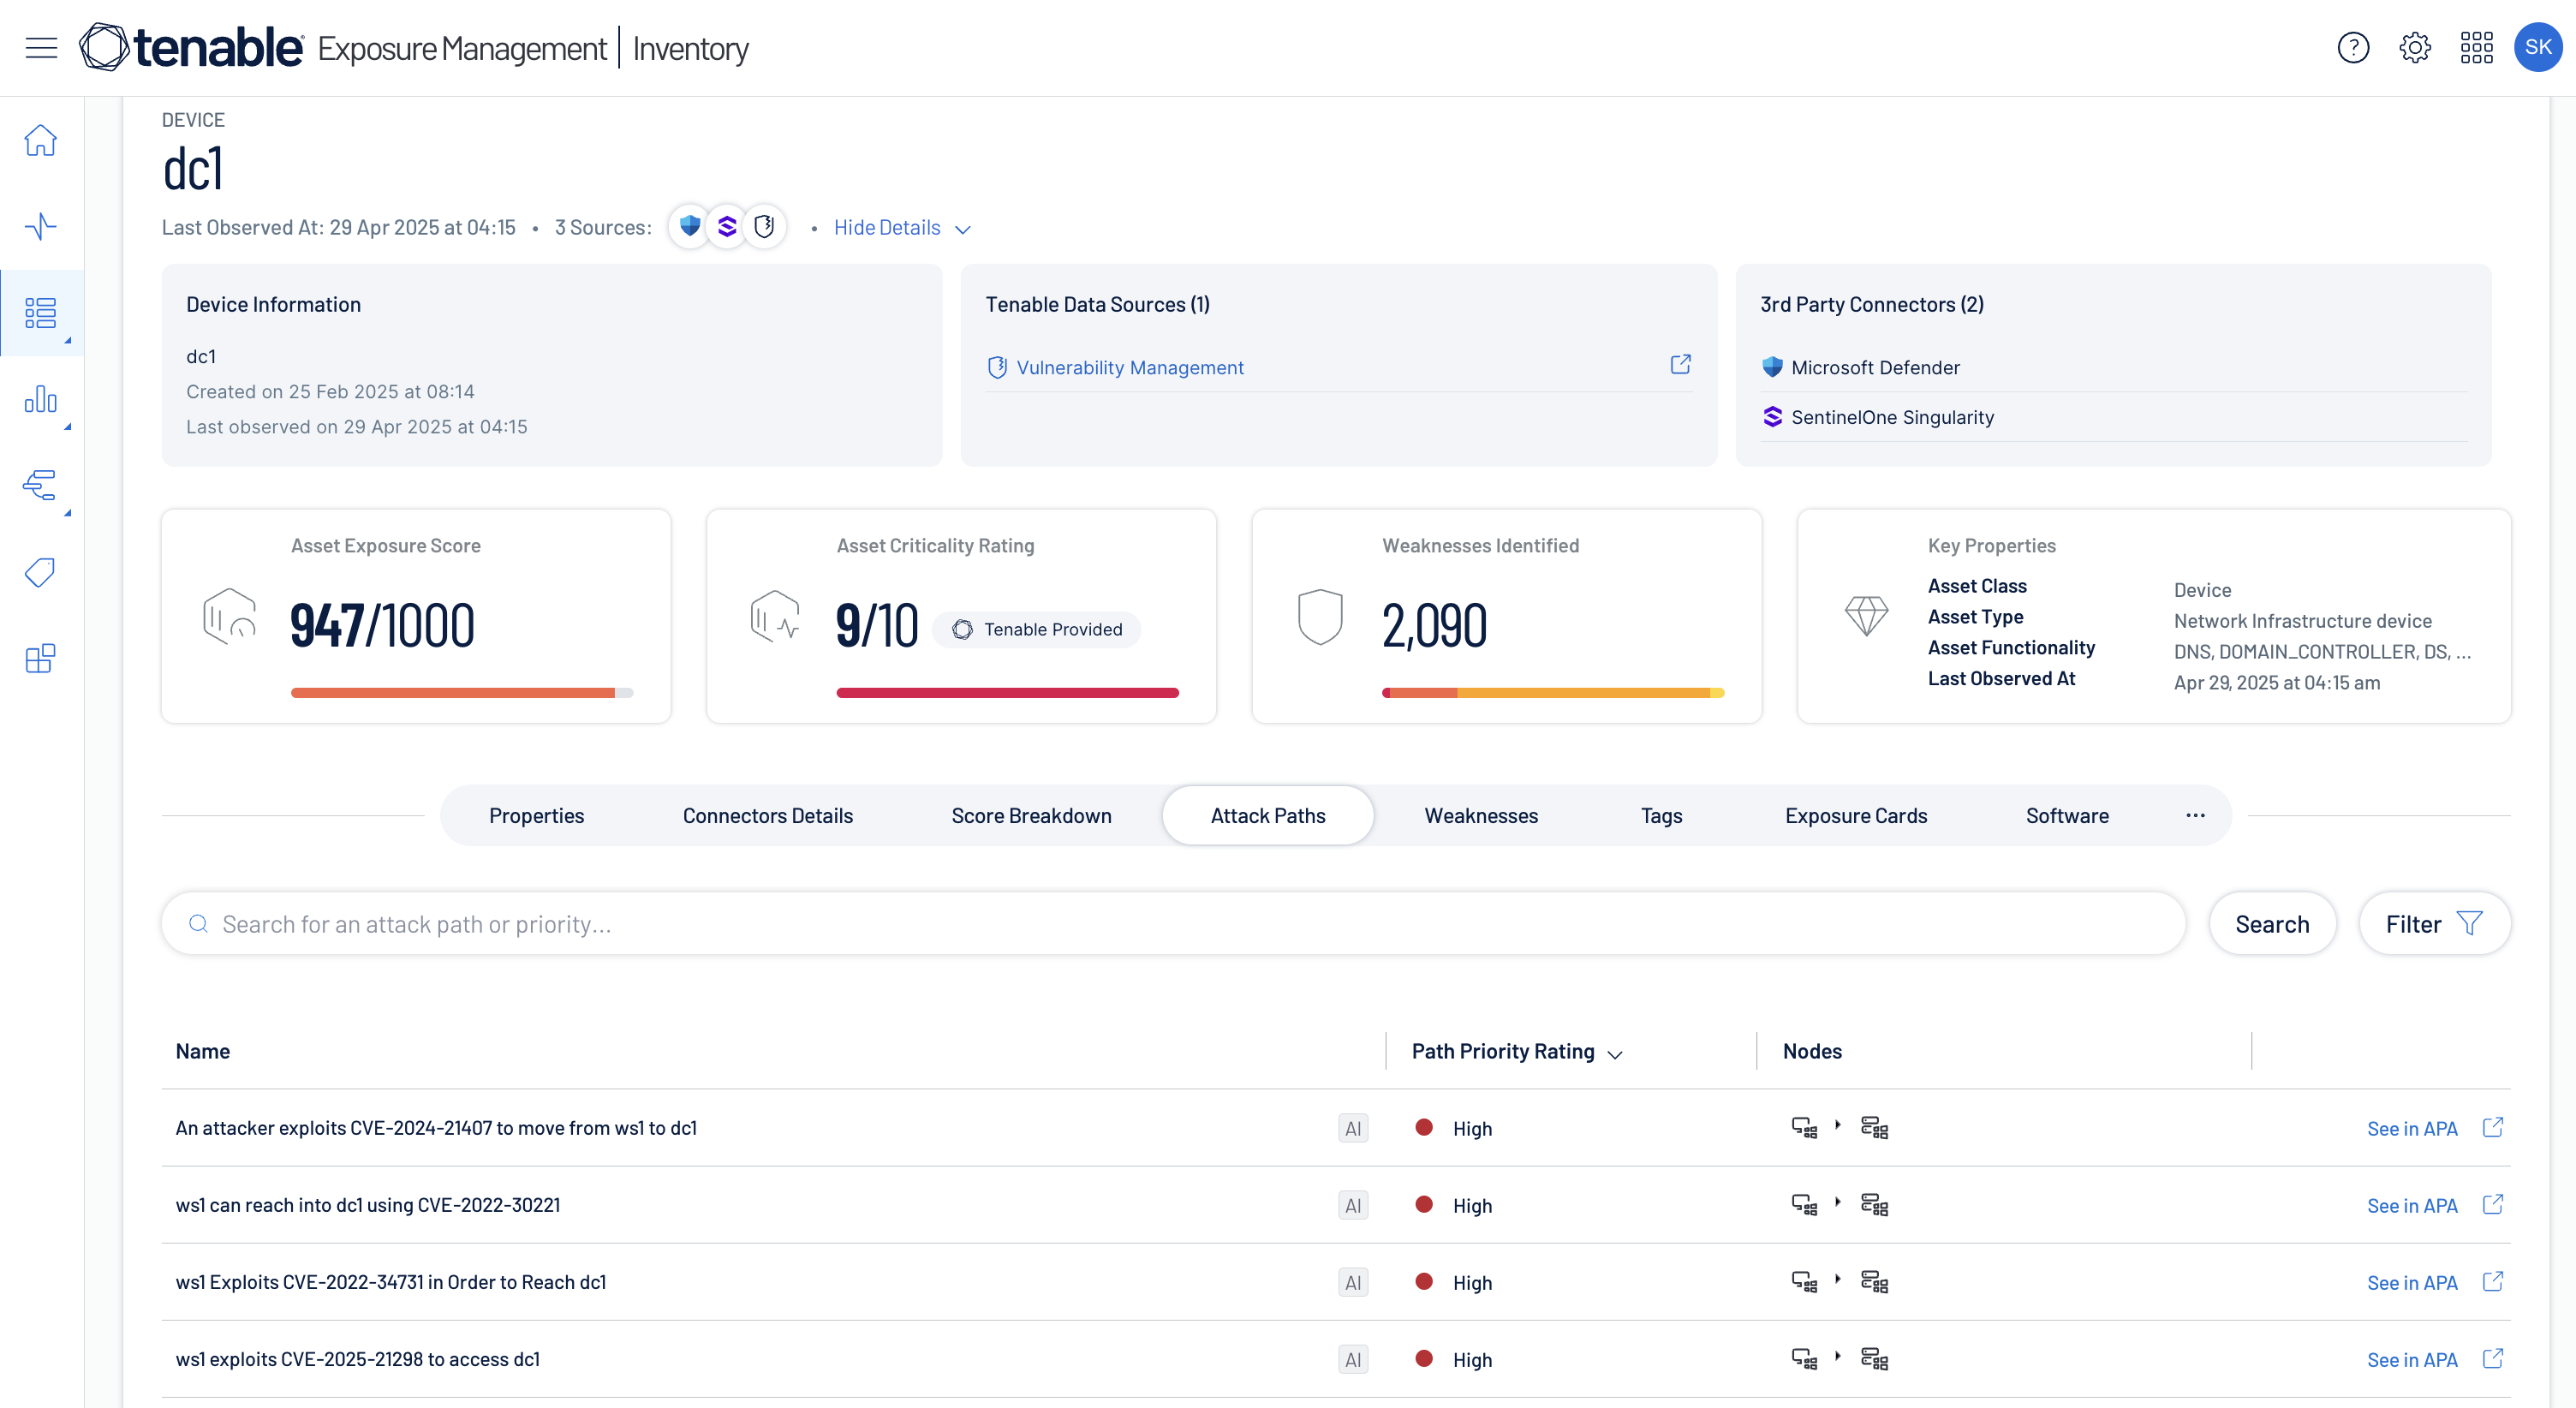Click the filter funnel Filter button
The width and height of the screenshot is (2576, 1408).
tap(2433, 923)
